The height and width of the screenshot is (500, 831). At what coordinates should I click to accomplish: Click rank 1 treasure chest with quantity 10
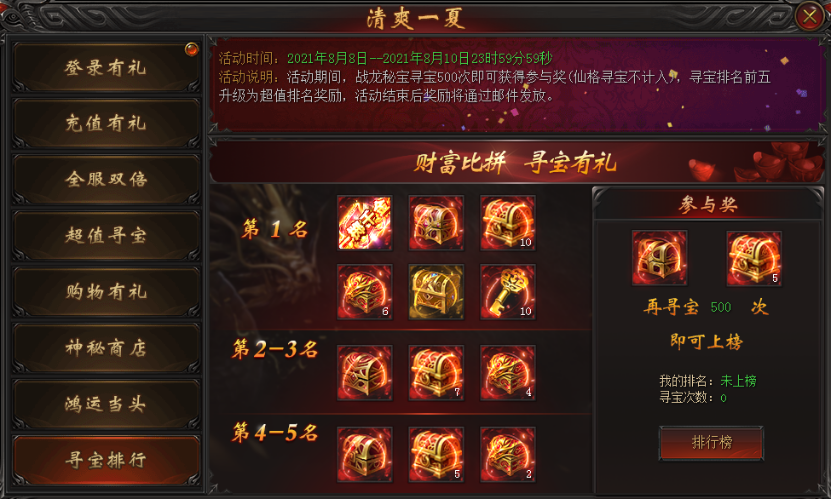[507, 223]
